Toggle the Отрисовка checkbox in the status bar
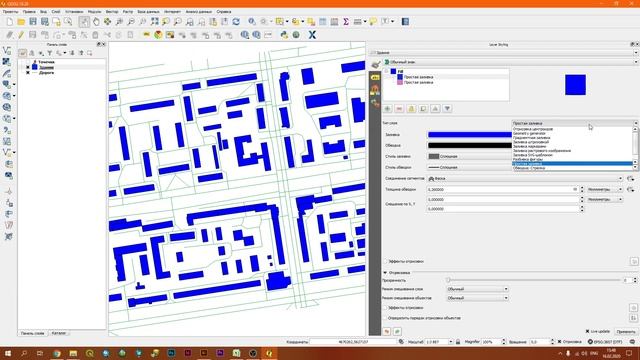Viewport: 640px width, 360px height. pos(560,342)
